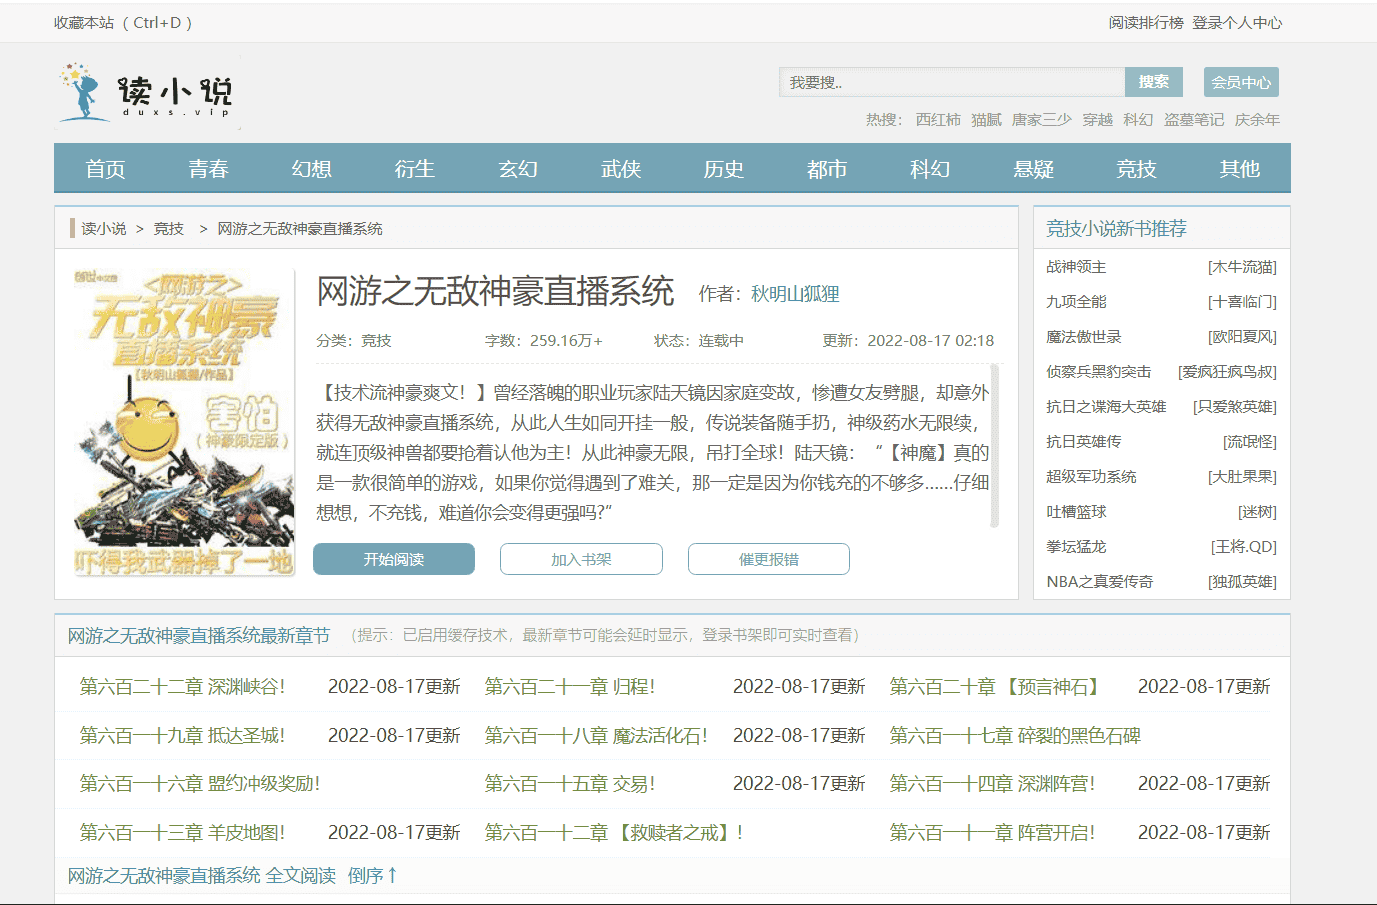Click the search input field
The height and width of the screenshot is (905, 1377).
(x=951, y=82)
